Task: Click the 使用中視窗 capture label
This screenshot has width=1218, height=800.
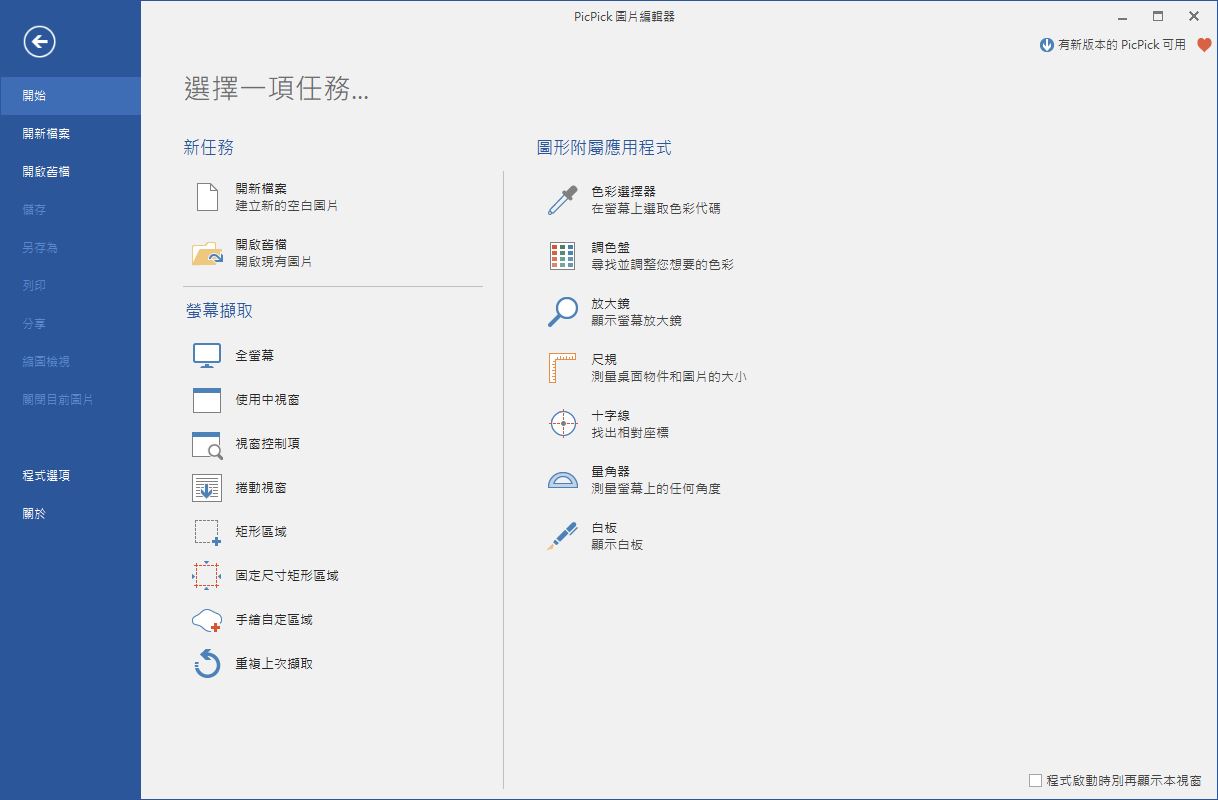Action: (x=268, y=400)
